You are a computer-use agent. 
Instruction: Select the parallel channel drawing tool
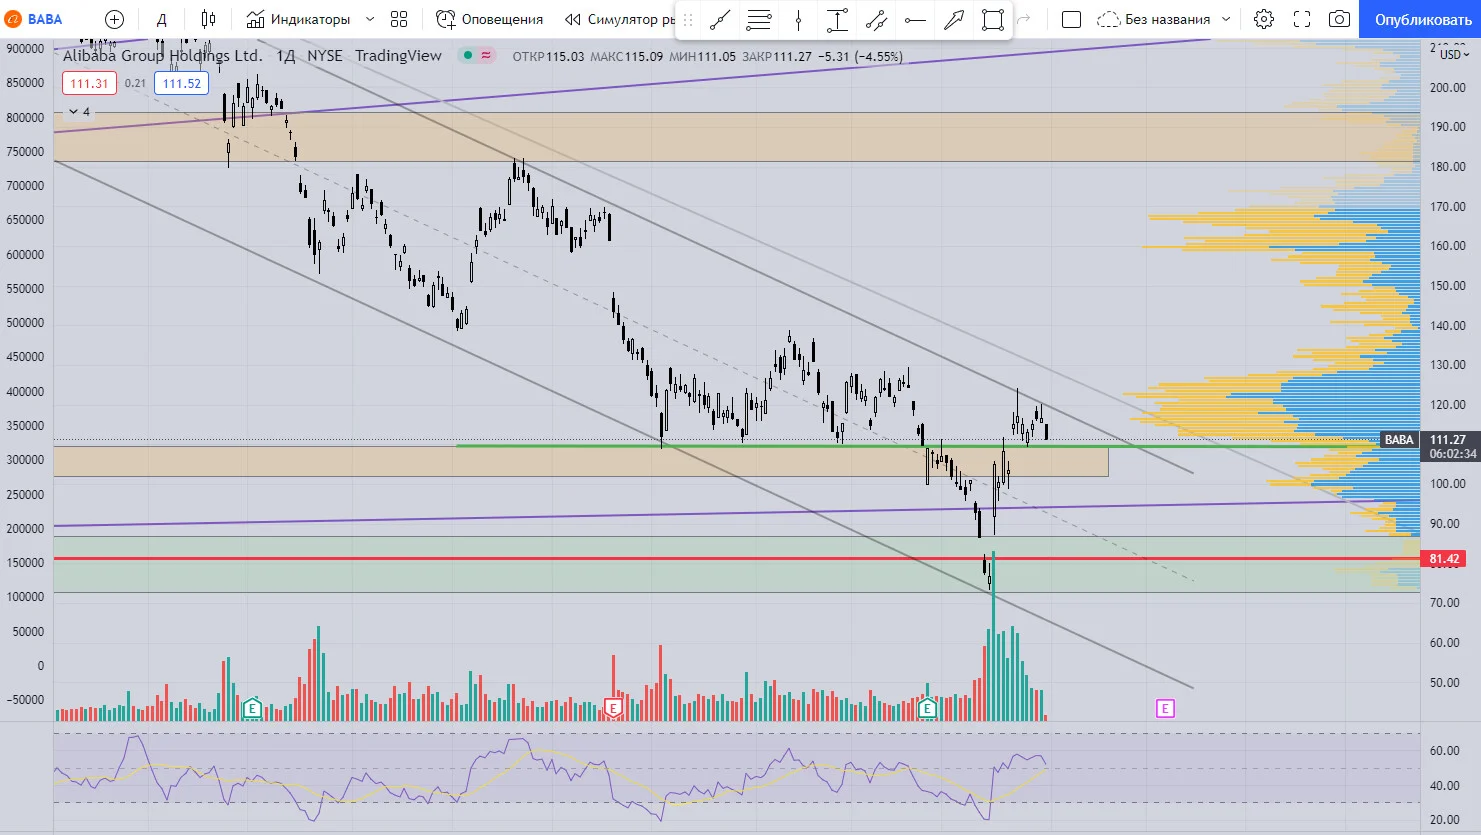coord(876,20)
